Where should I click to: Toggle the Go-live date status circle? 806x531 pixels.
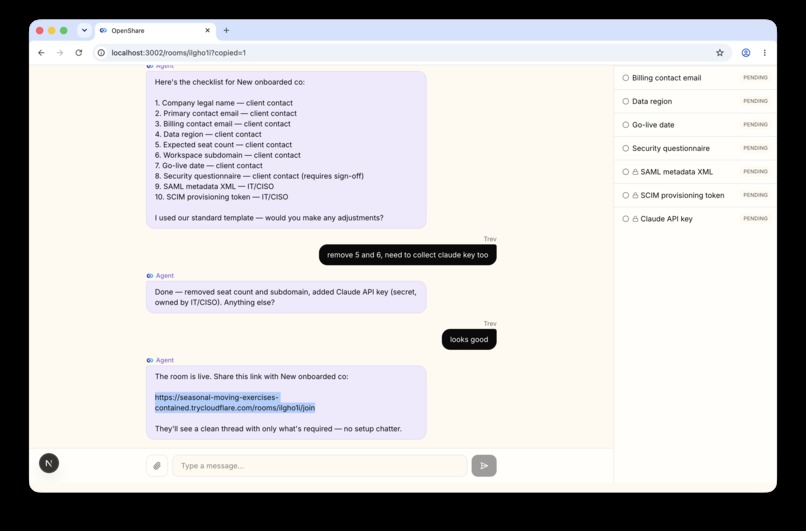click(626, 125)
